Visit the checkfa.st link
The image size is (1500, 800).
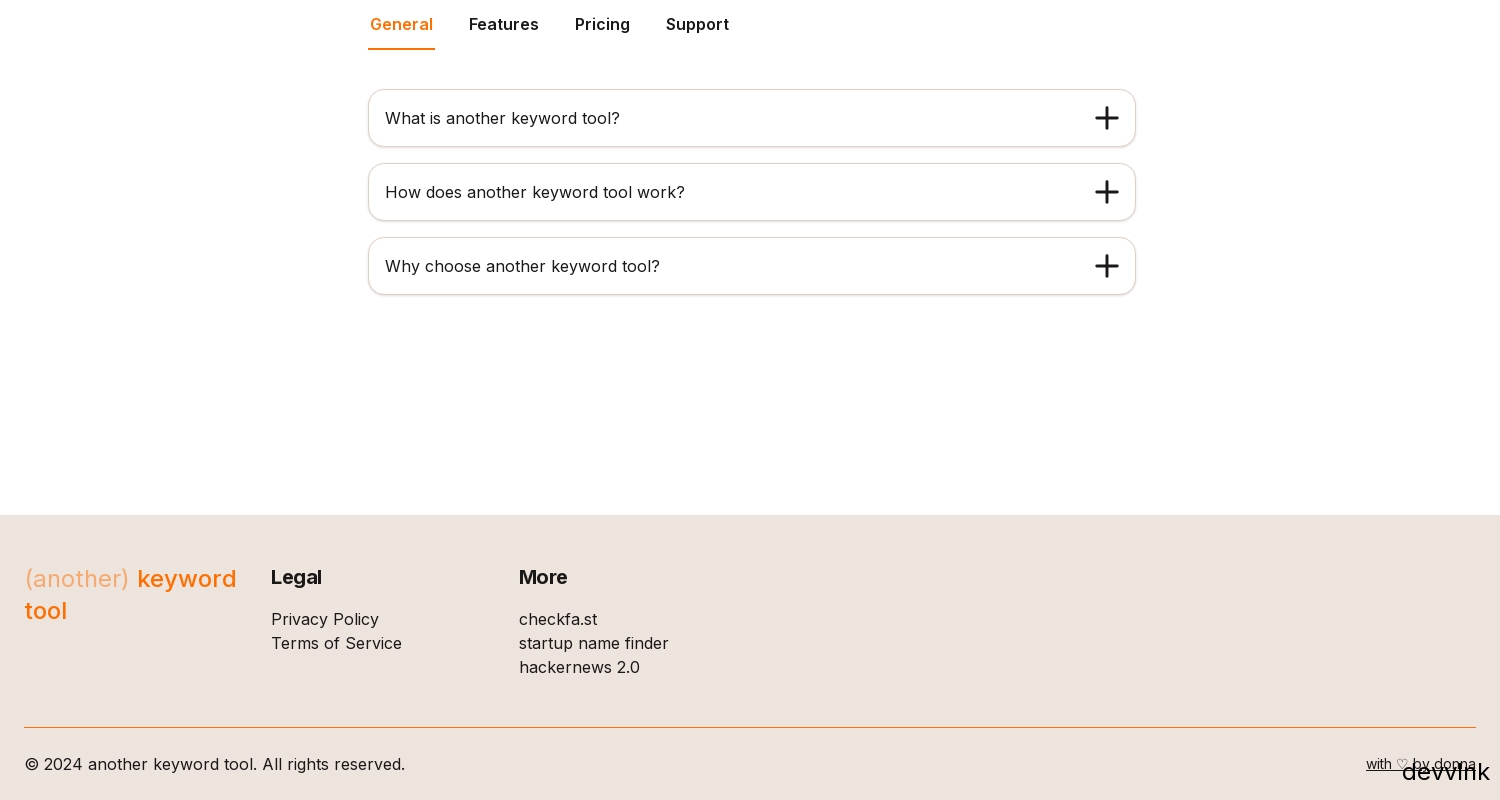coord(558,619)
